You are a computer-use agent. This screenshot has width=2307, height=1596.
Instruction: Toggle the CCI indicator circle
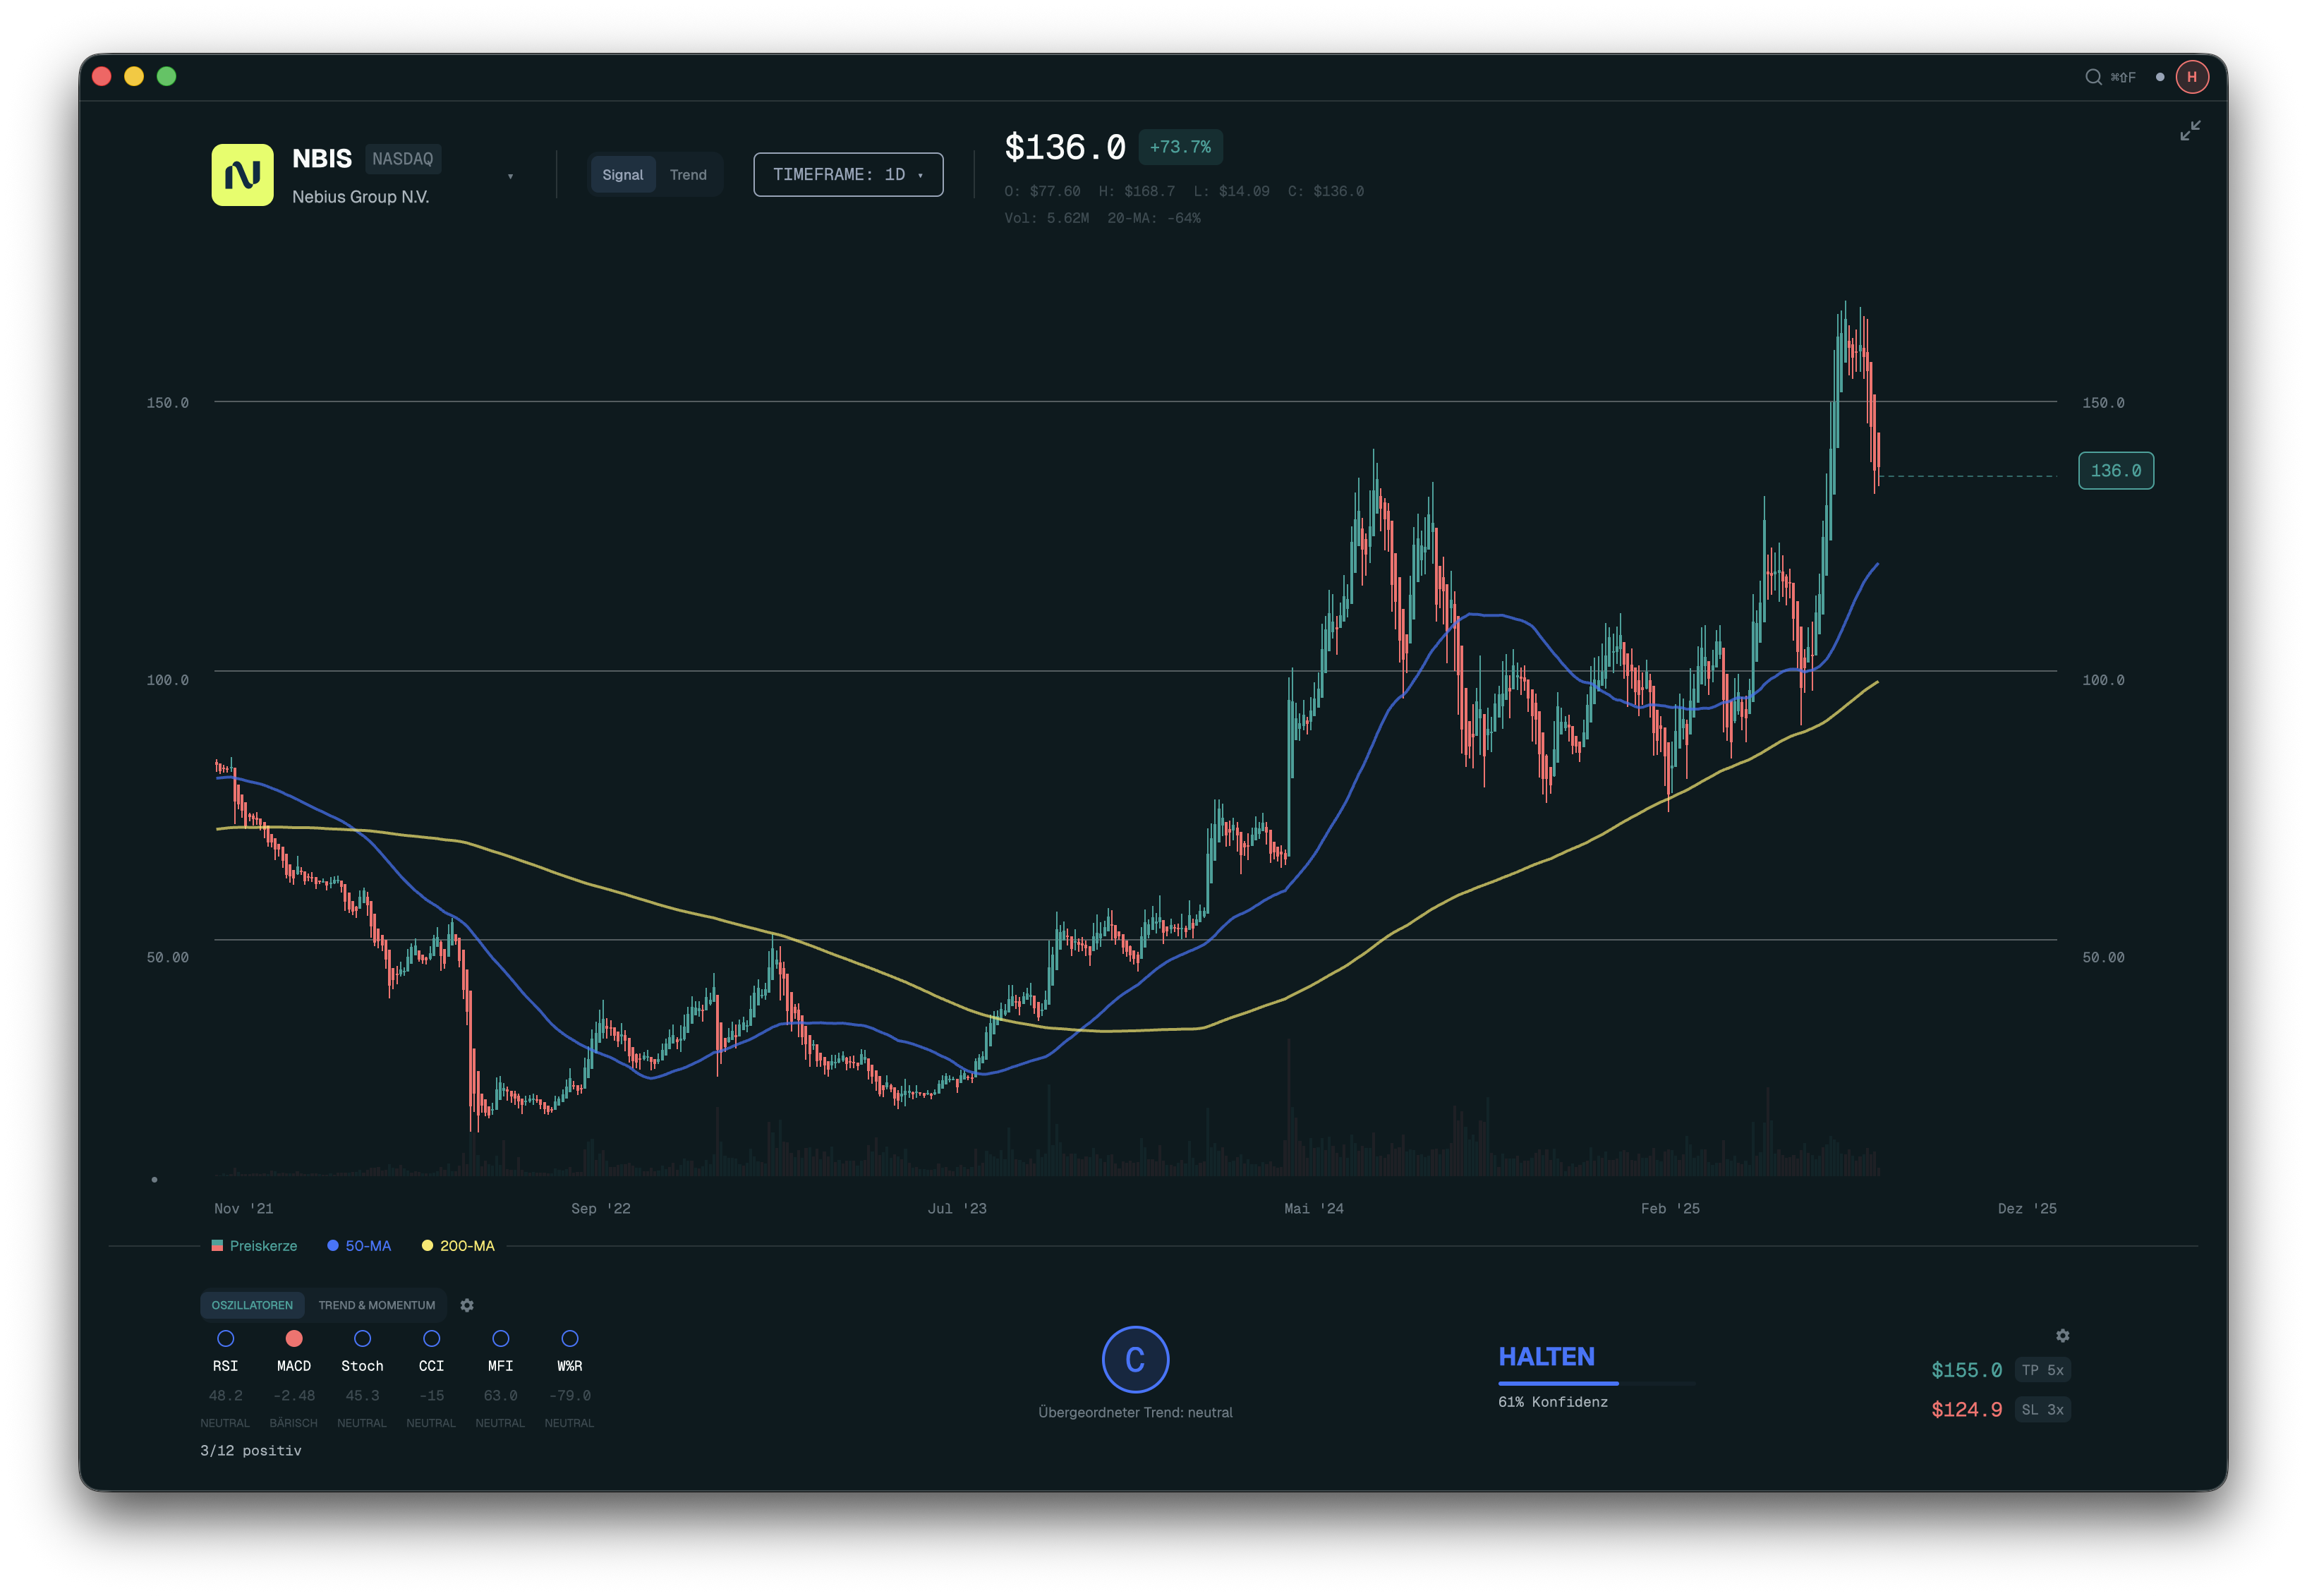(x=431, y=1339)
